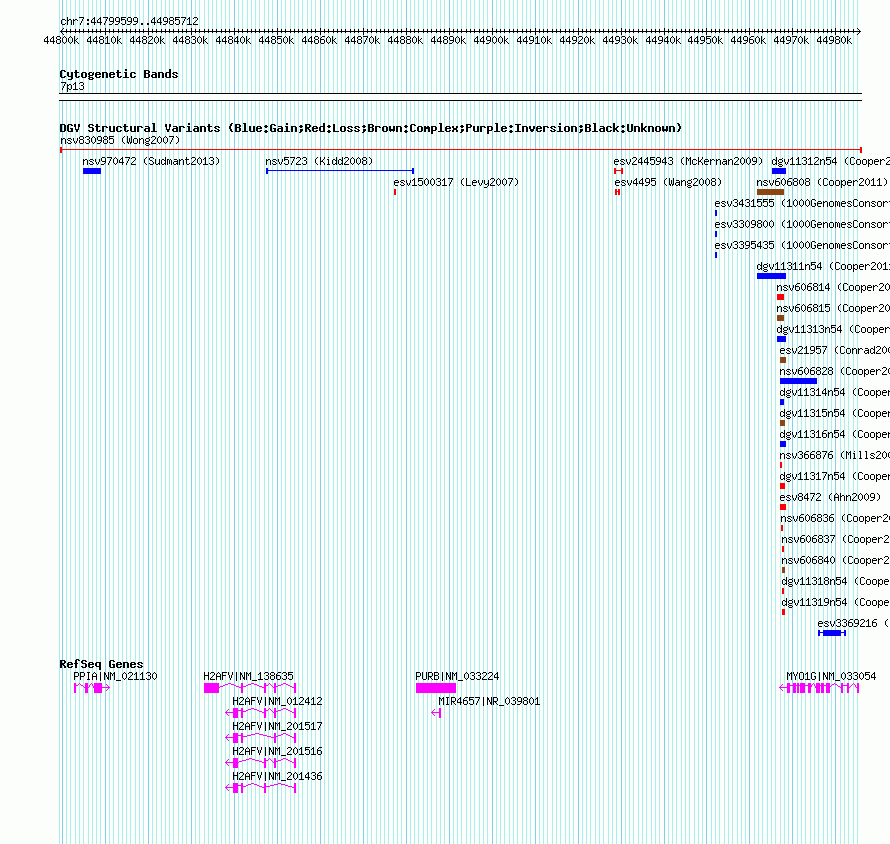Select the nsv970472 blue gain bar
This screenshot has width=890, height=844.
pyautogui.click(x=92, y=171)
